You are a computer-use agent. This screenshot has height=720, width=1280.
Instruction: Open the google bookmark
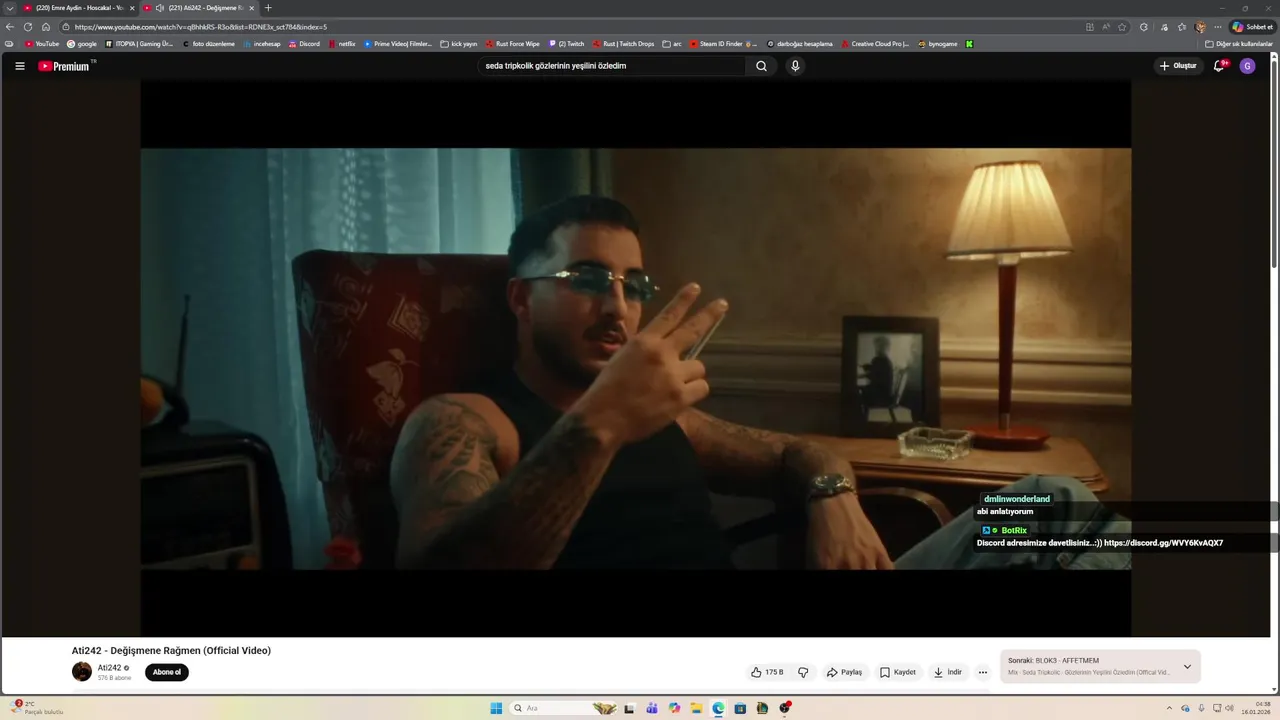click(x=82, y=44)
